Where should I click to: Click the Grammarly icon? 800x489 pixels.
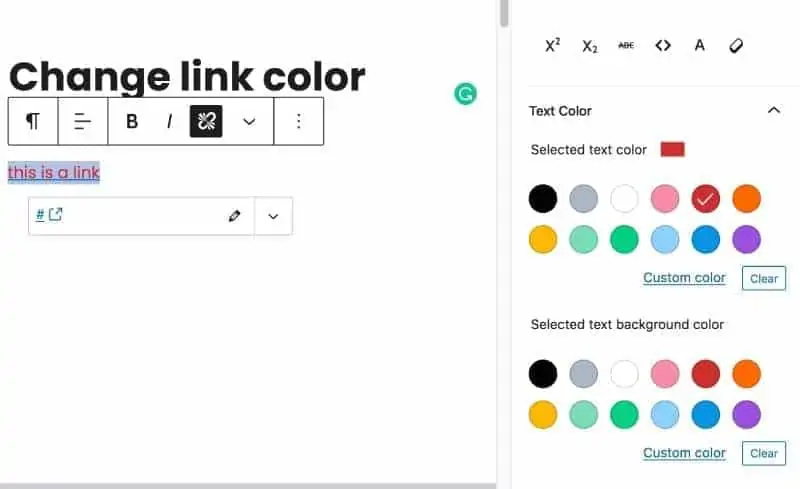(465, 94)
